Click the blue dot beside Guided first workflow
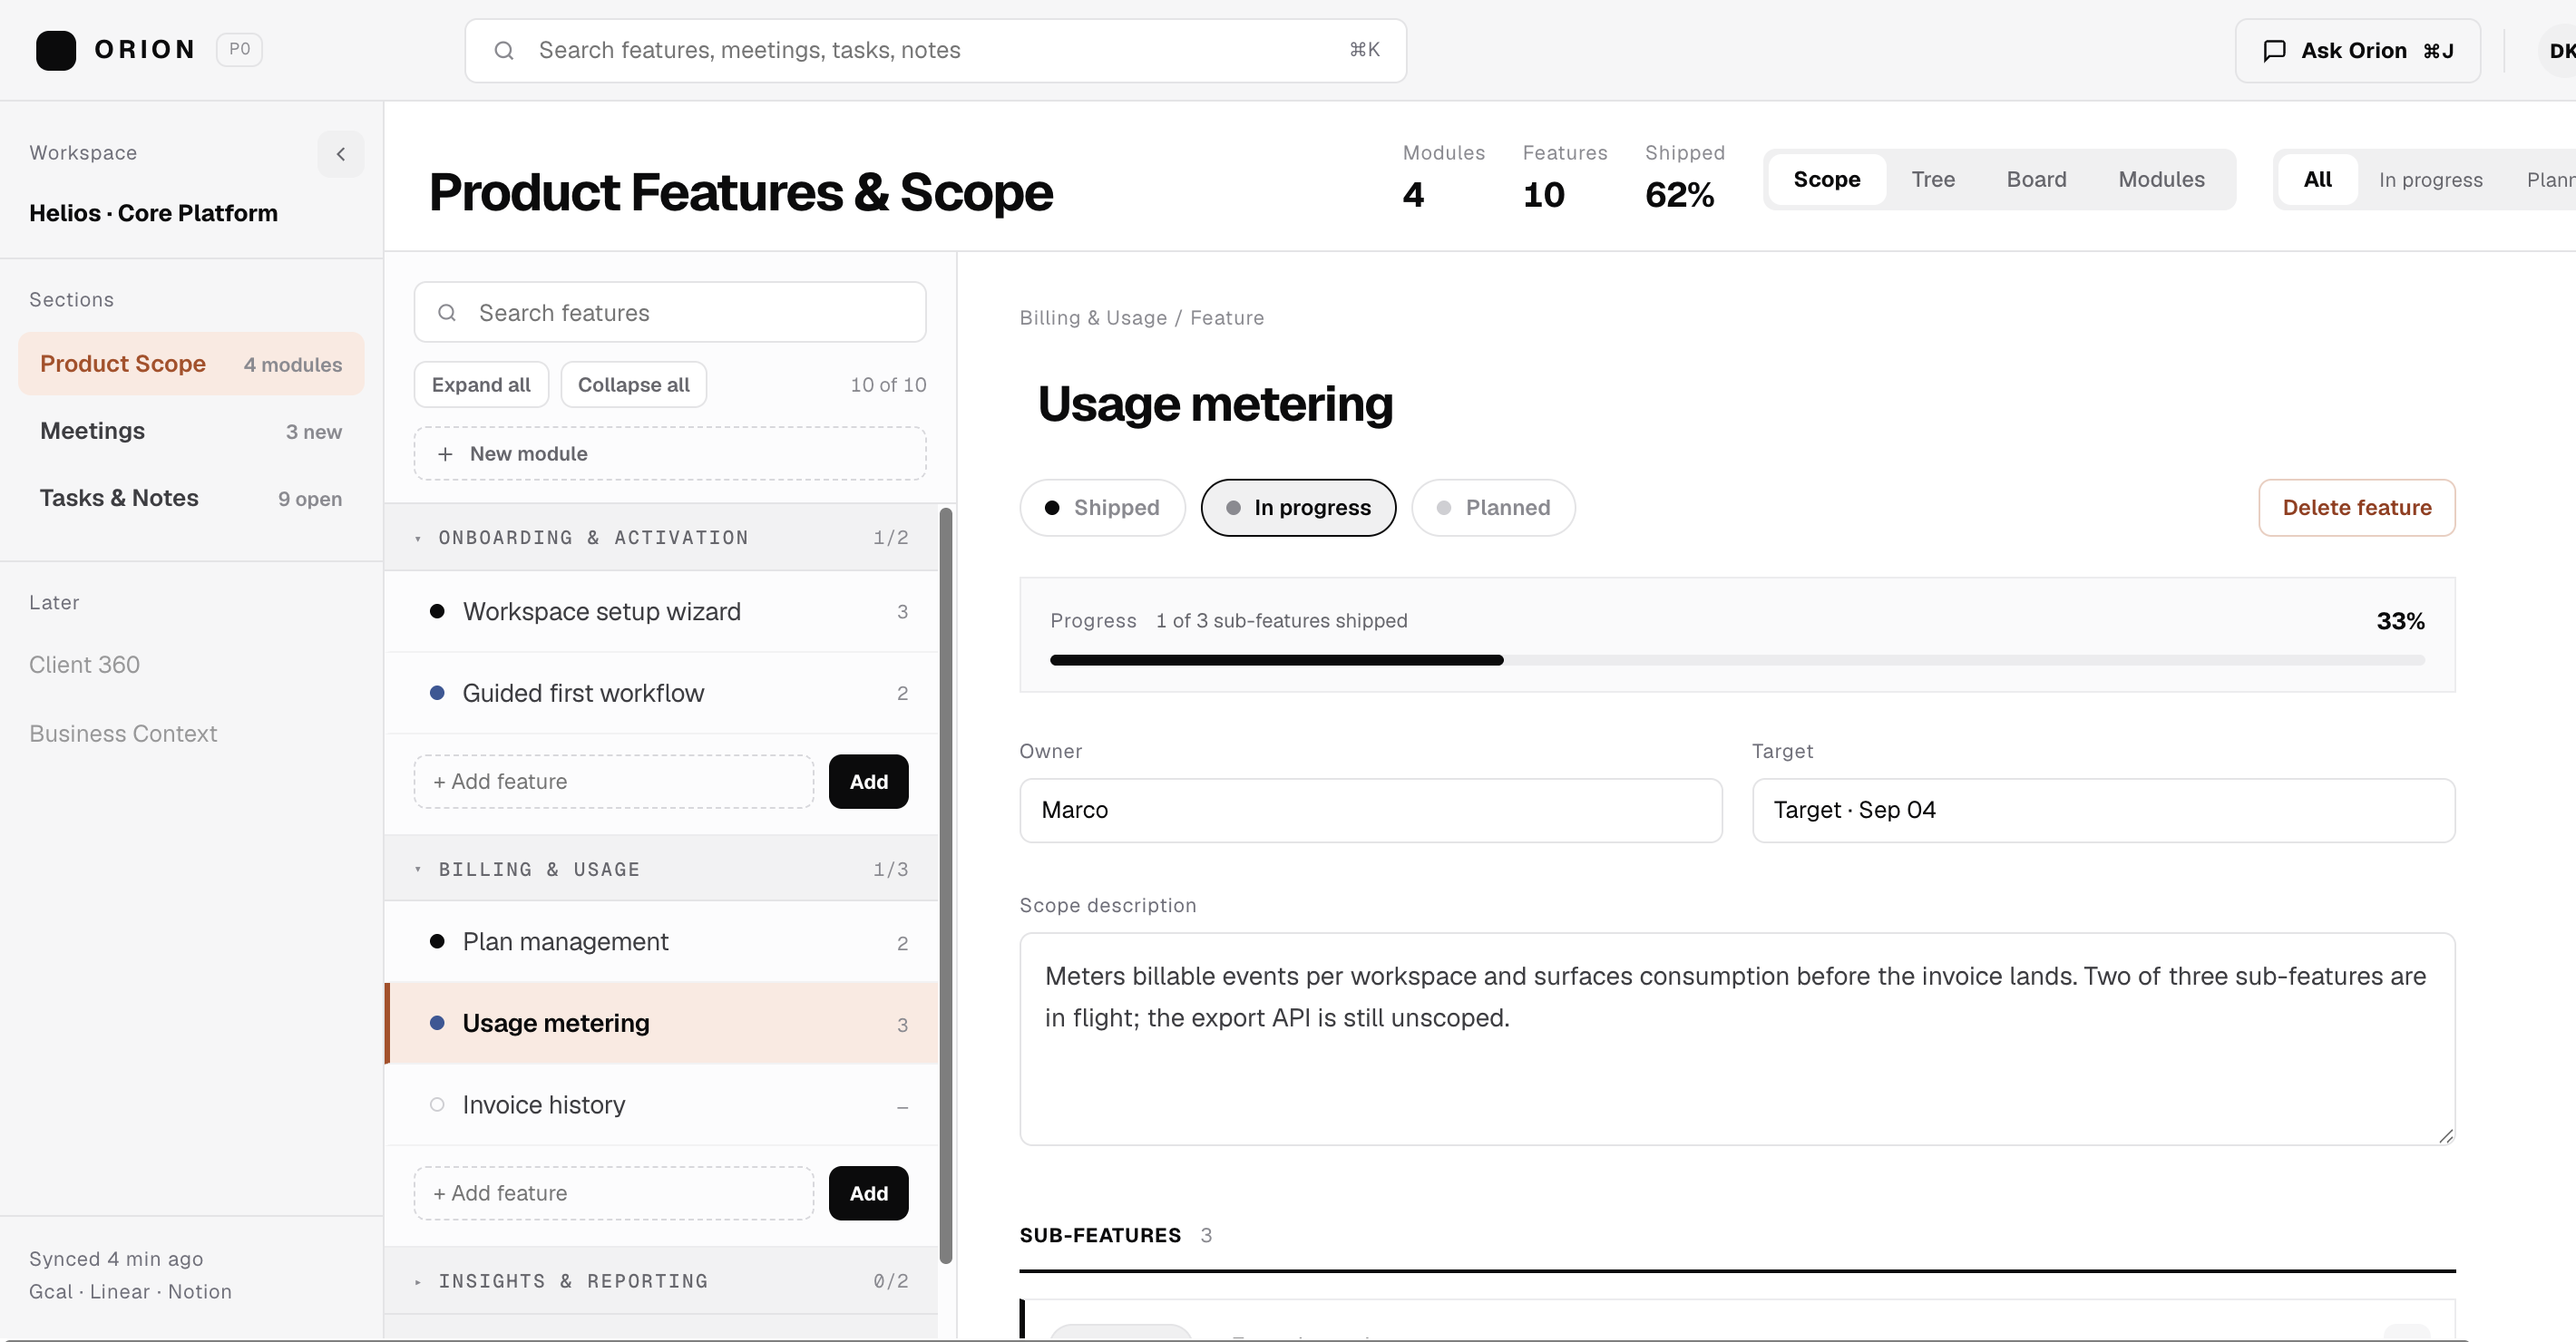The height and width of the screenshot is (1342, 2576). (437, 693)
